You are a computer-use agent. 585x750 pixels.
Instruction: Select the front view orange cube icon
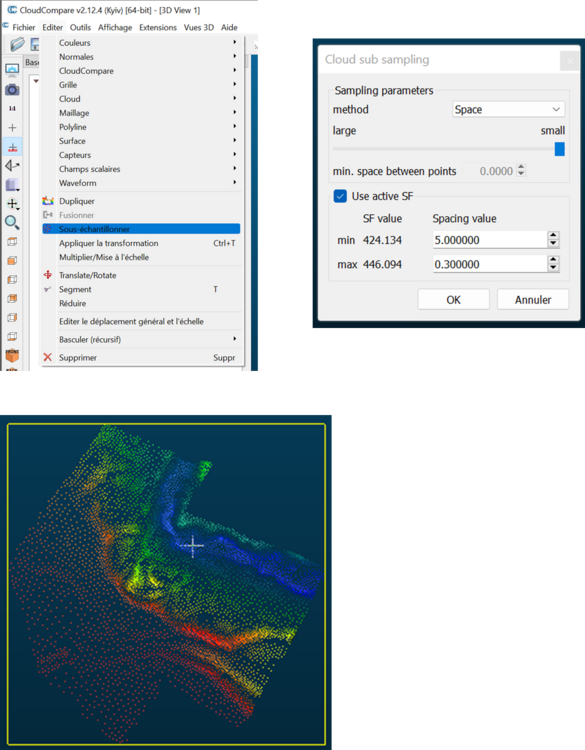tap(12, 356)
